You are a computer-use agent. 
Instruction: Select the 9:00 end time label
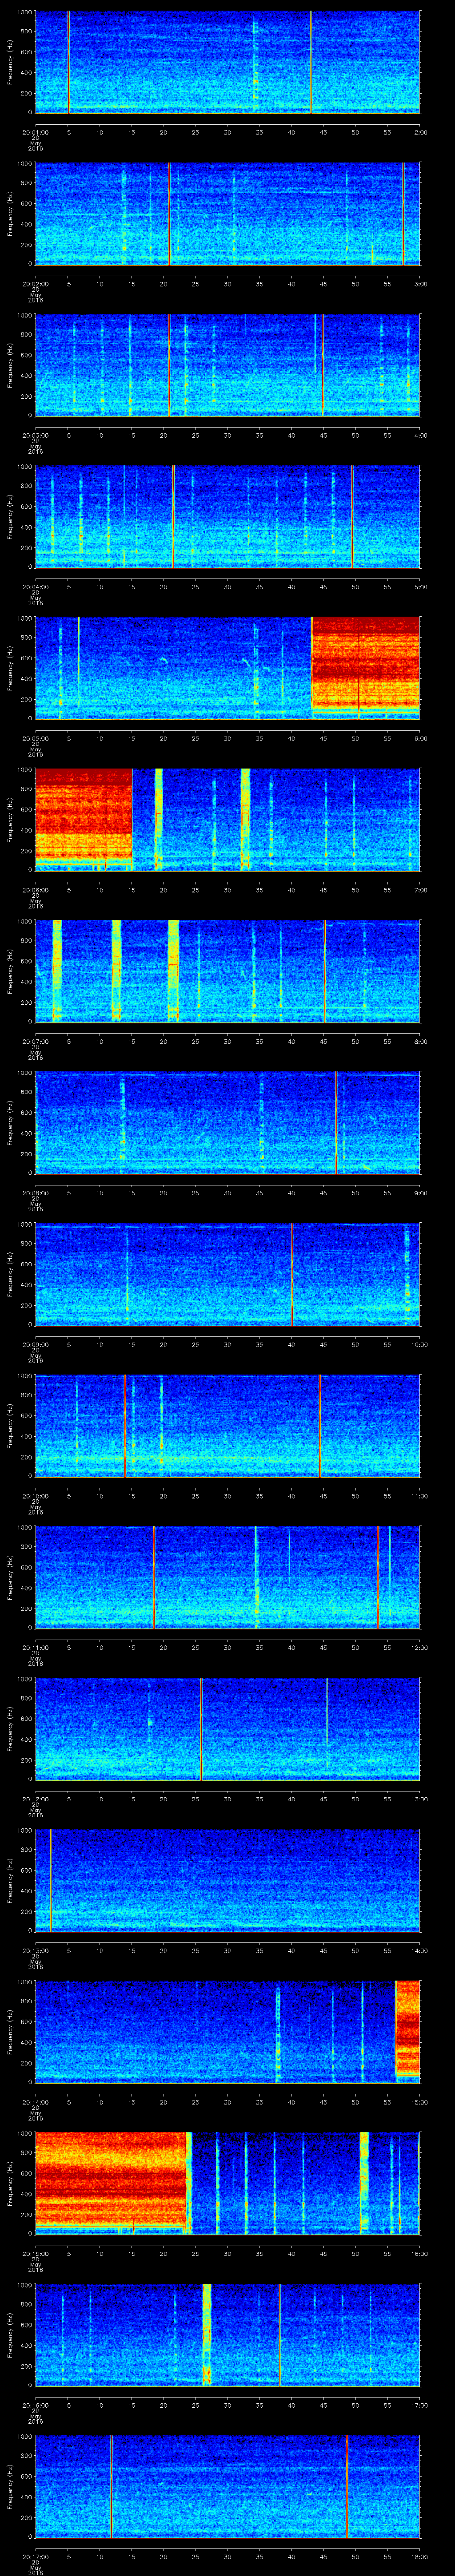point(421,1193)
